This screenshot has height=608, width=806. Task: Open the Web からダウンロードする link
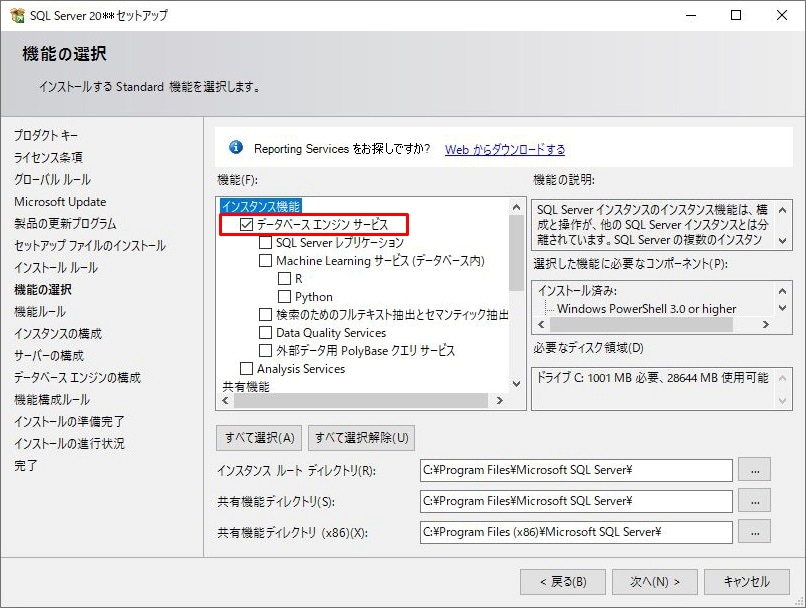(x=505, y=149)
